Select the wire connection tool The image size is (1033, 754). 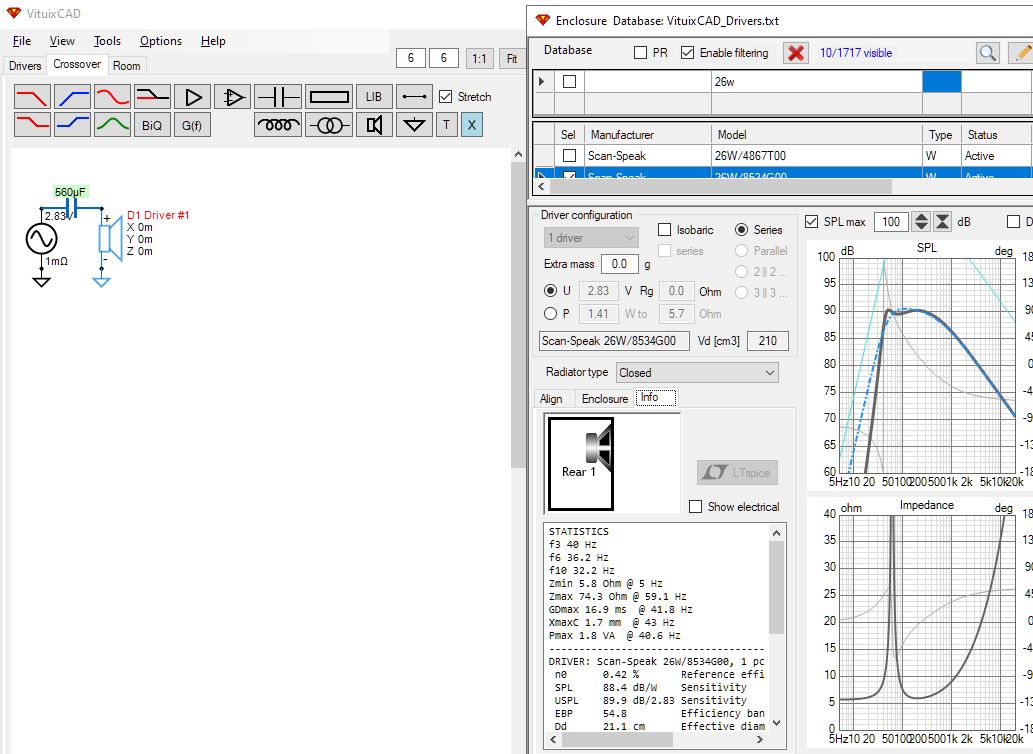414,97
